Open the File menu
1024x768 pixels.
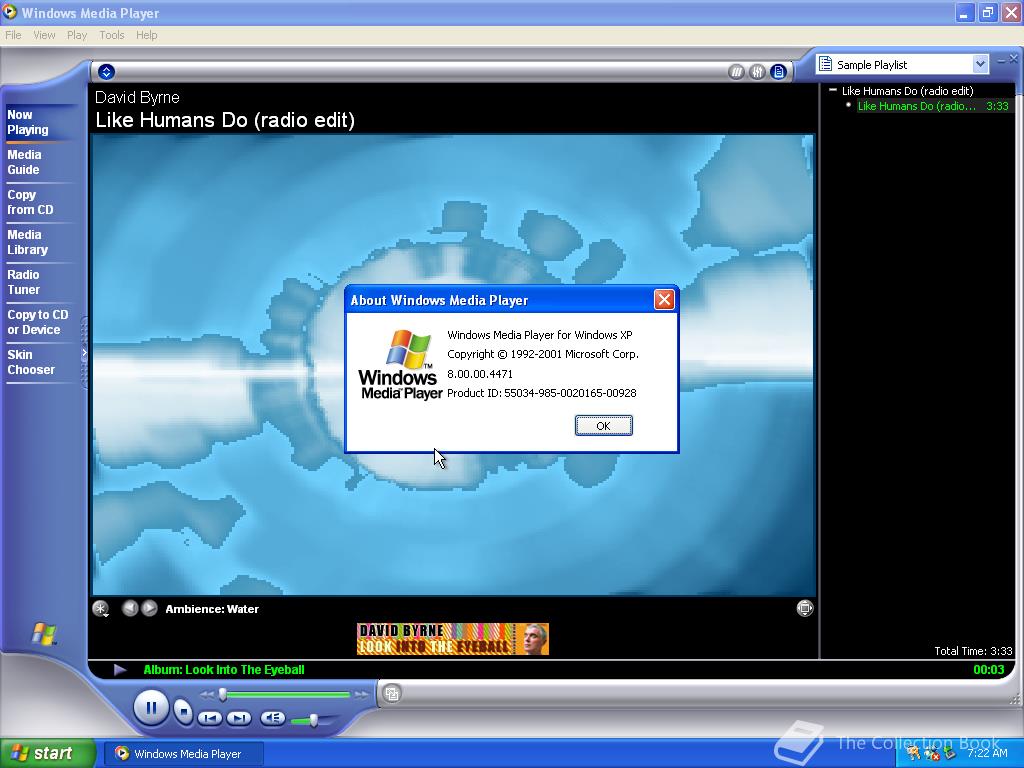tap(13, 35)
